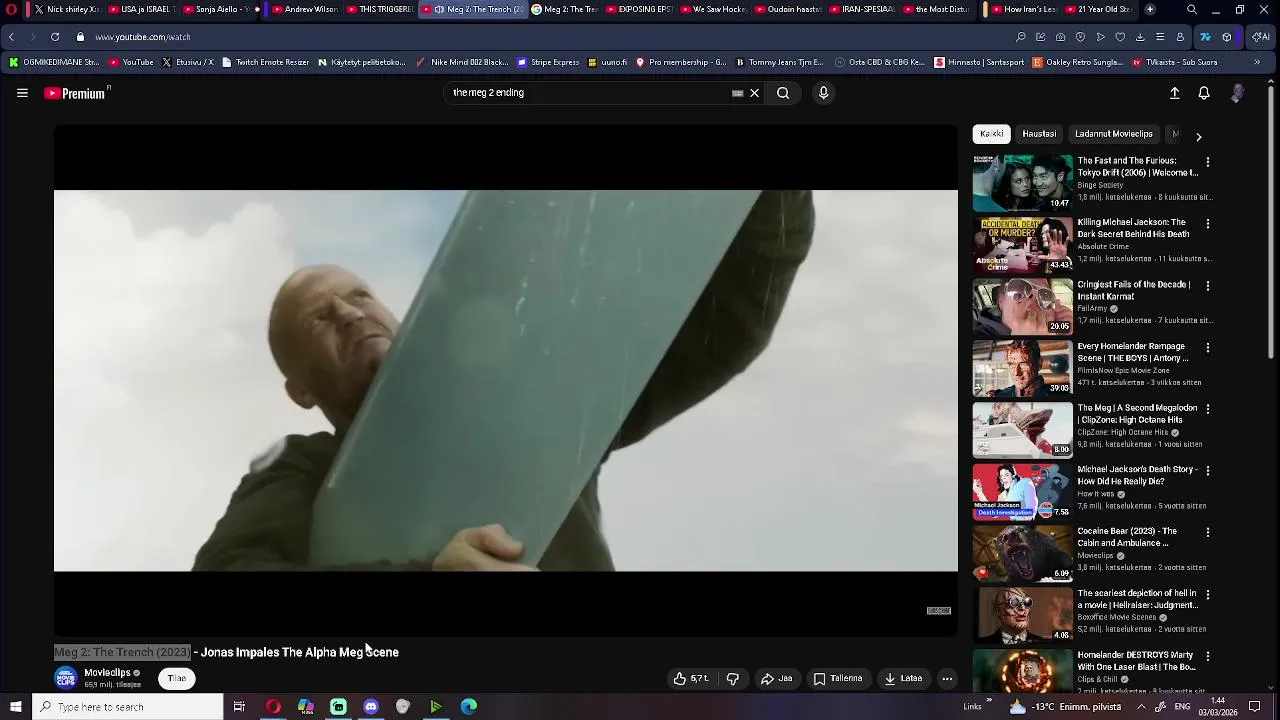Open a new browser tab with plus

1150,9
